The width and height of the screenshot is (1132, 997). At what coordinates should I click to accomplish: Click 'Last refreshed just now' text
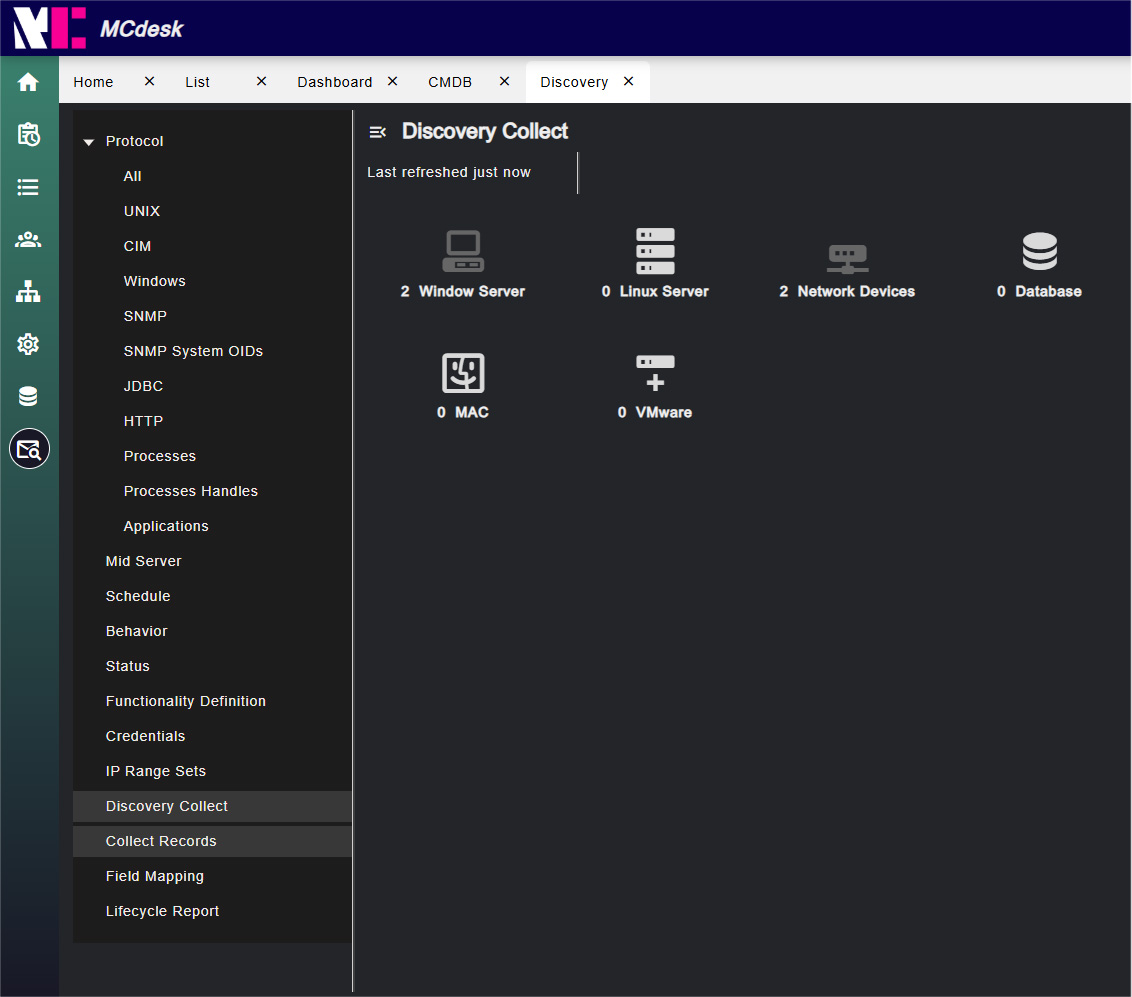tap(448, 173)
